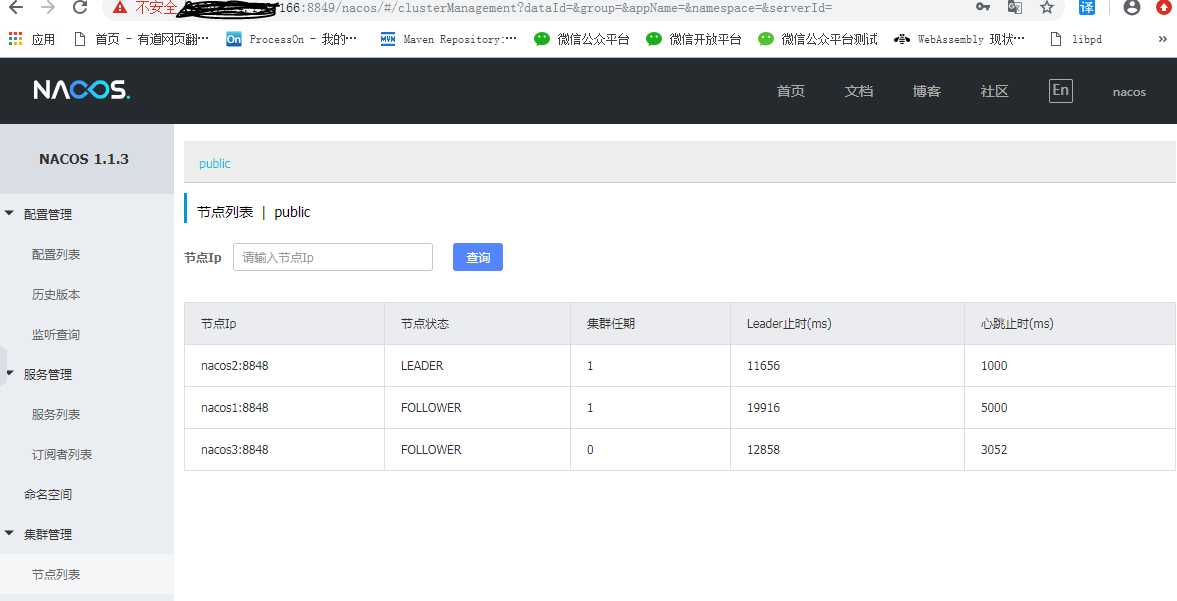Open the 微信公众平台测试 bookmark
Viewport: 1177px width, 601px height.
[x=817, y=39]
